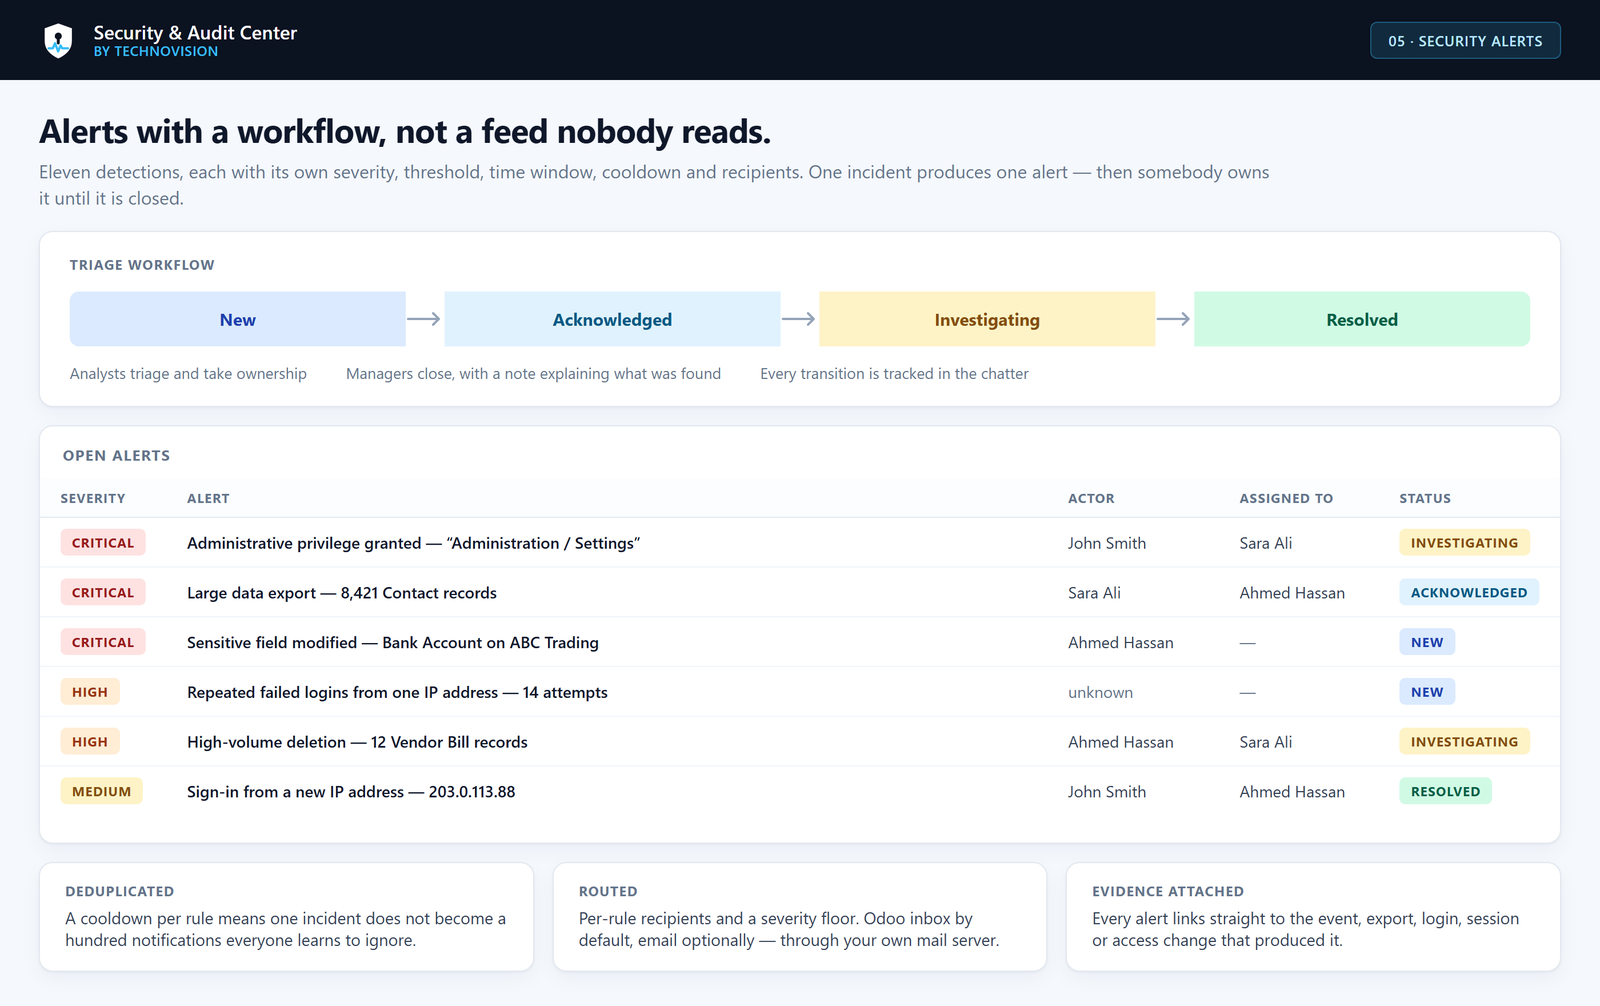Click New status on Sensitive field modified row
The width and height of the screenshot is (1600, 1006).
(1427, 642)
